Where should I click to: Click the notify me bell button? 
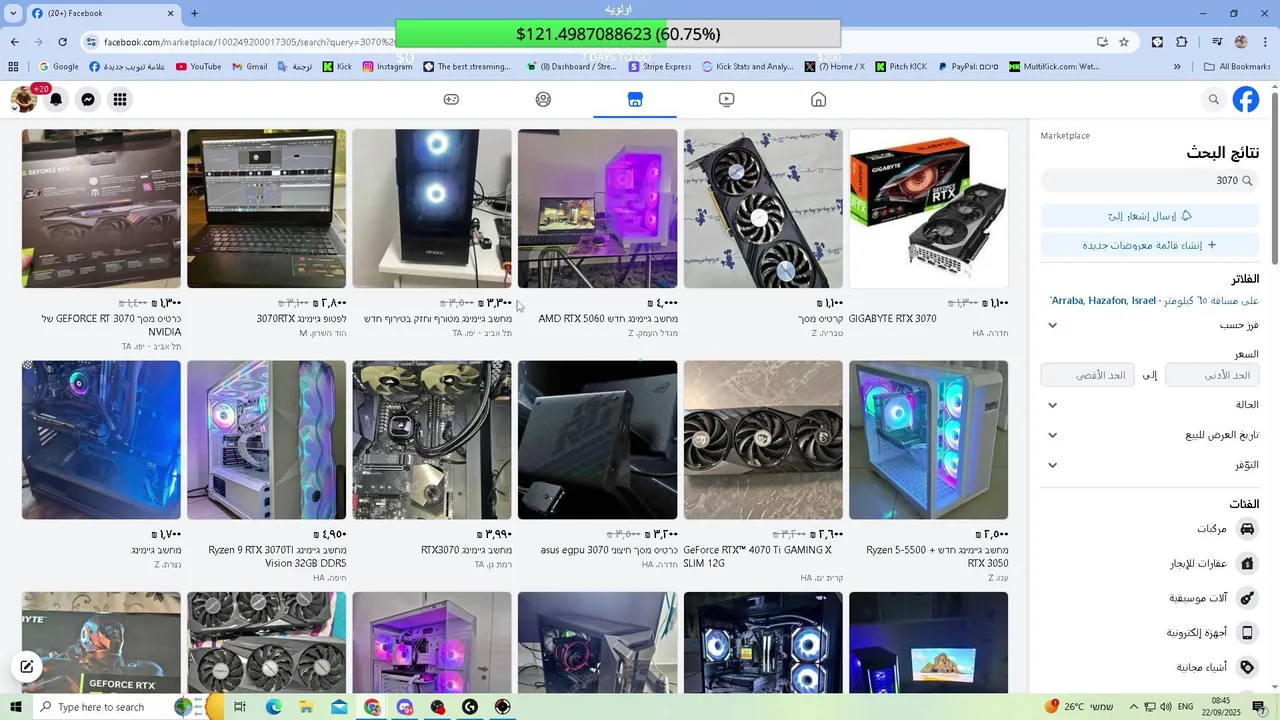click(x=1150, y=216)
